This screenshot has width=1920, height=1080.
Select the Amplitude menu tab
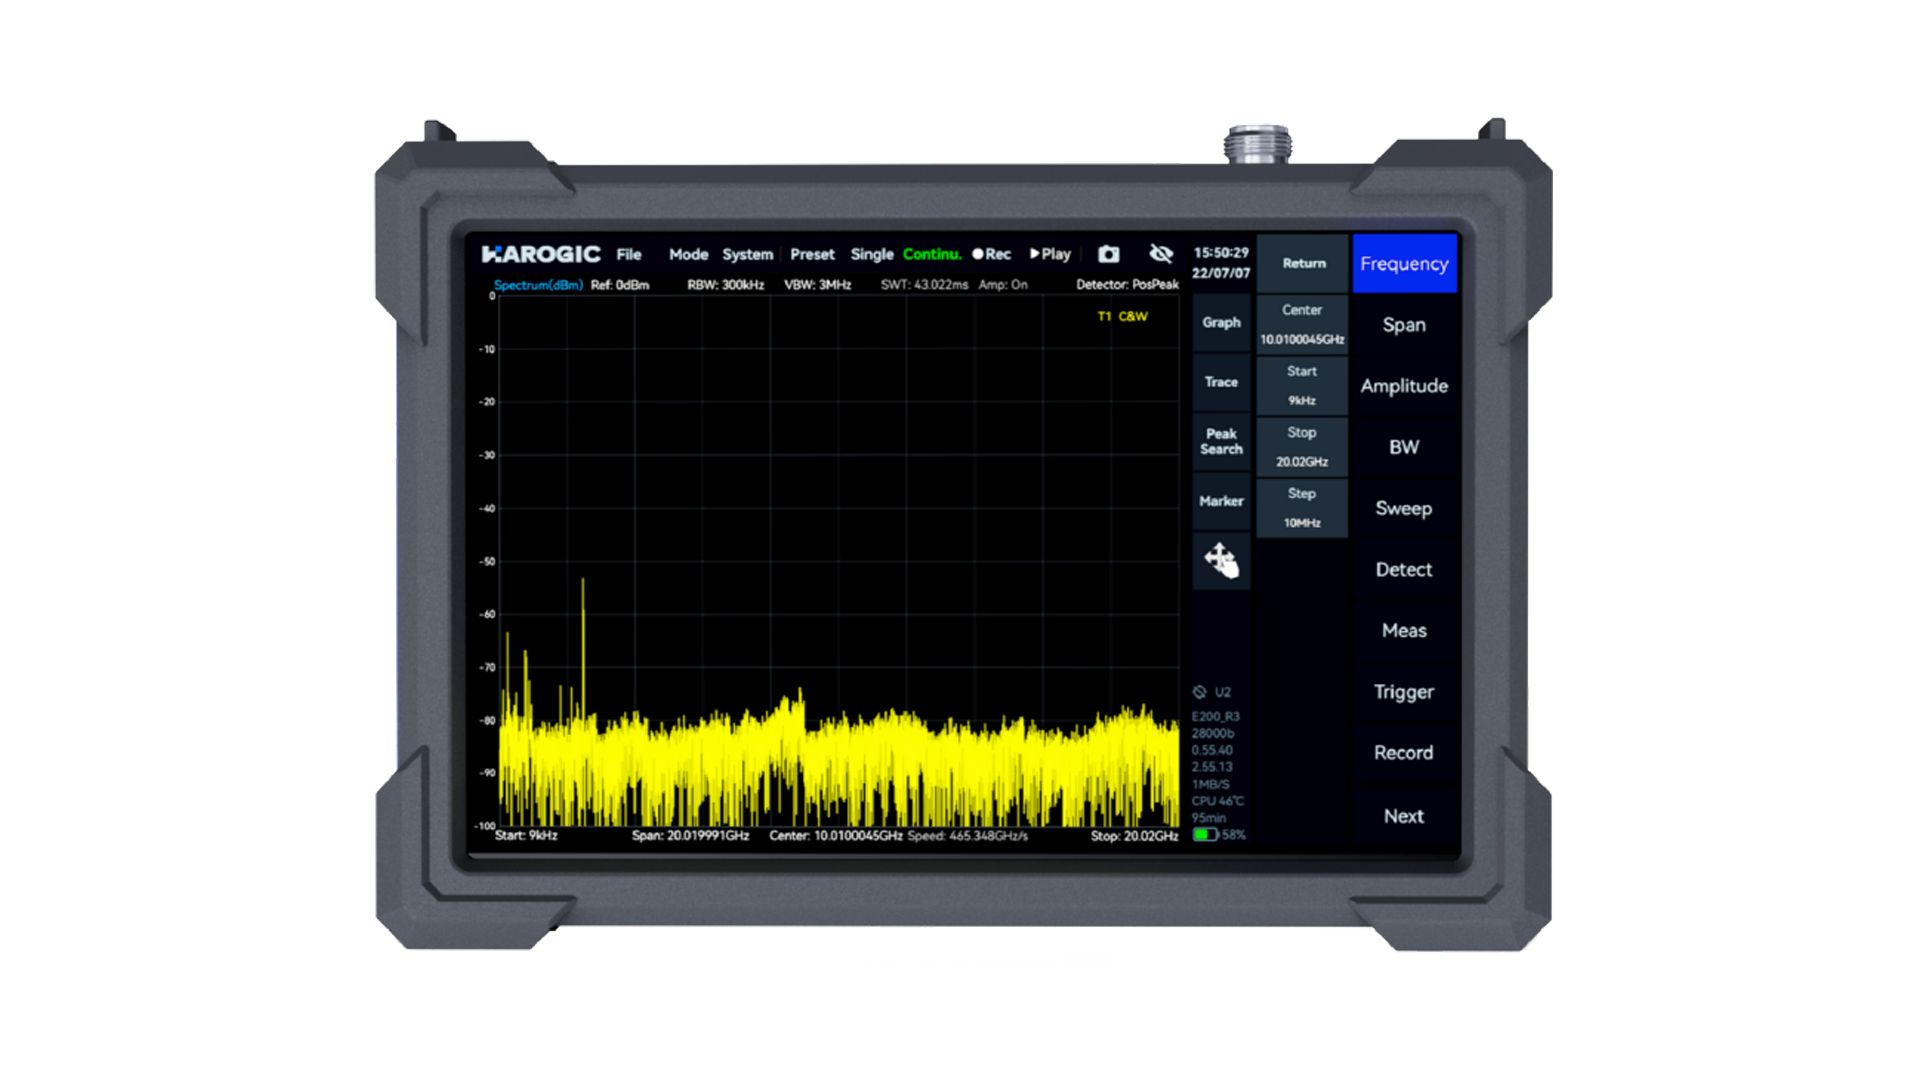[1404, 386]
